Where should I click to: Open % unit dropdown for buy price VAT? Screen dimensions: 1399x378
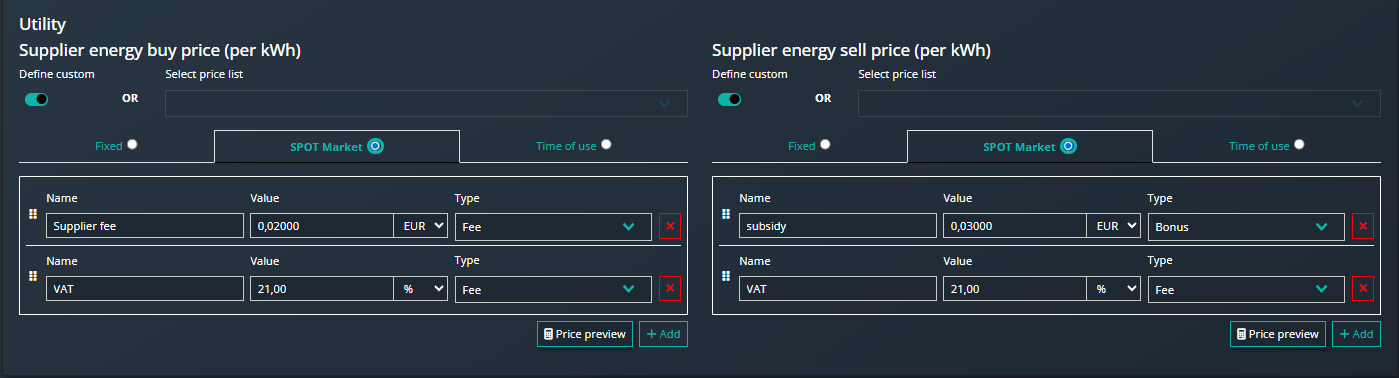click(x=420, y=289)
